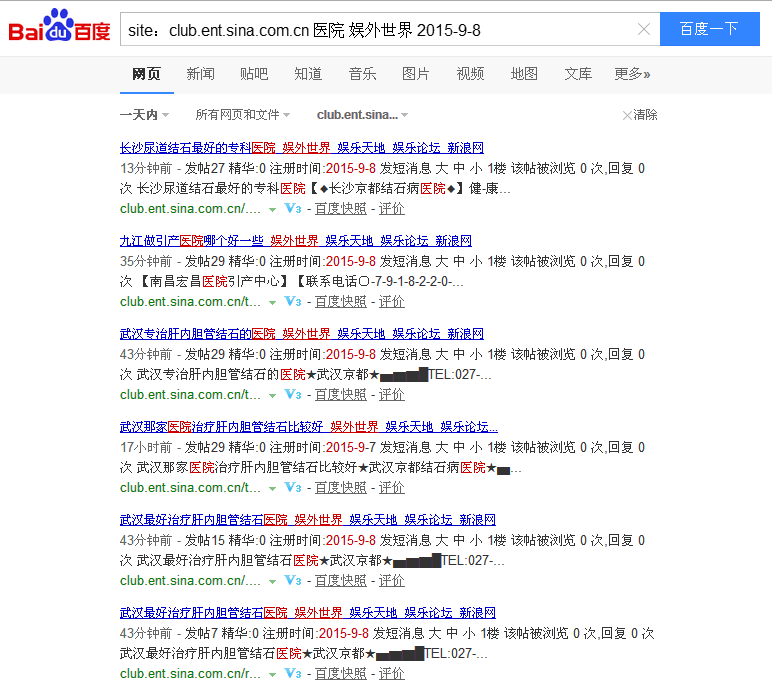The image size is (772, 692).
Task: Open the 一天内 time filter dropdown
Action: [x=144, y=115]
